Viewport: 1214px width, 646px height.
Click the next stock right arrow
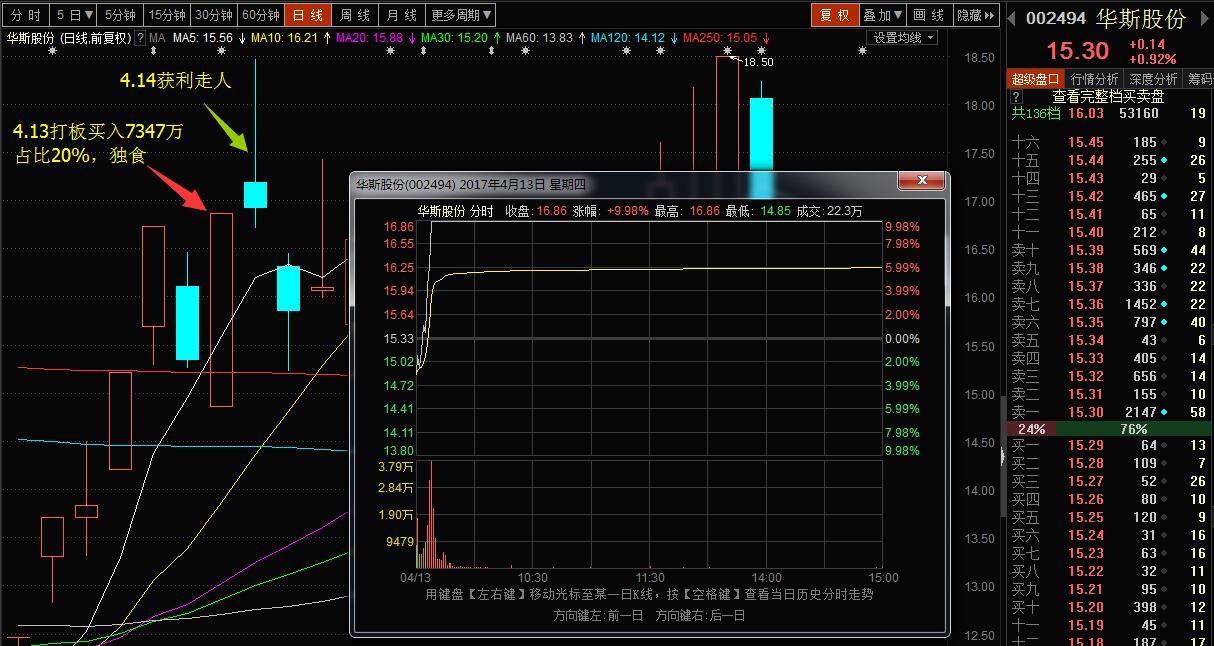point(1206,19)
